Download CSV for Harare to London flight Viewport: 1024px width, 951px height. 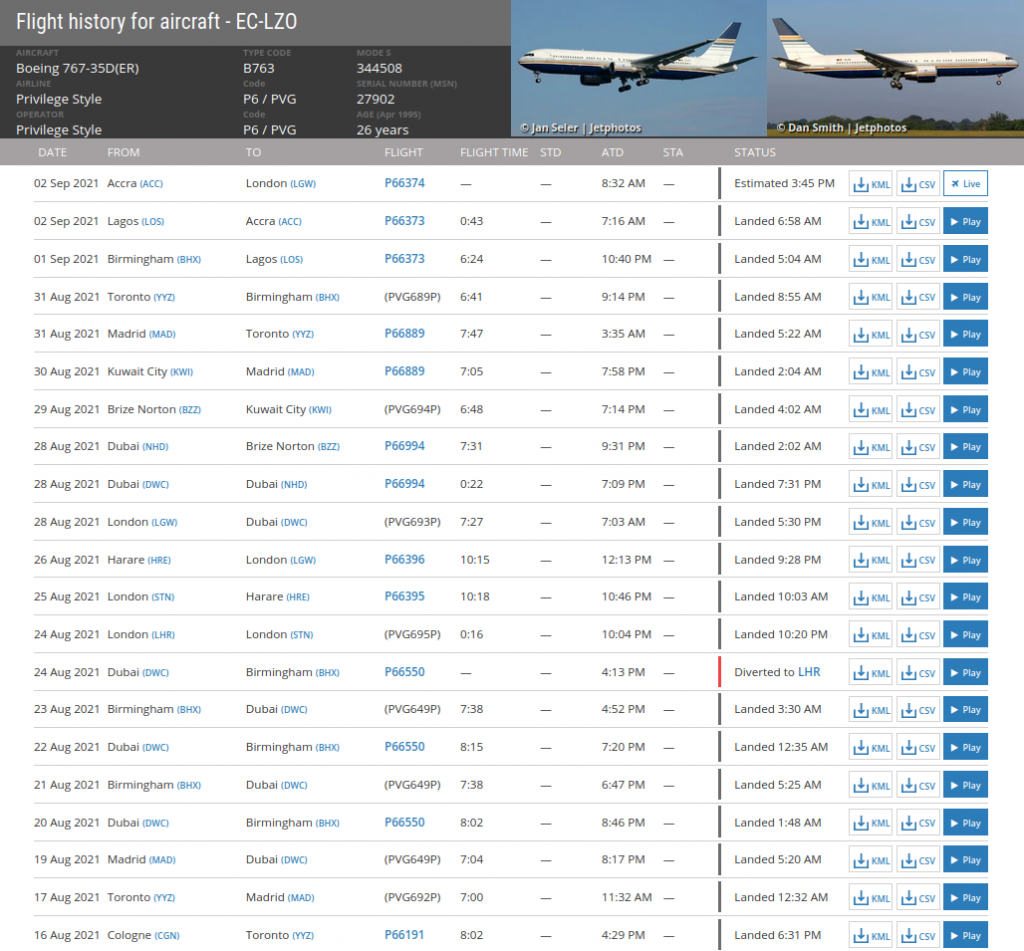pos(918,560)
